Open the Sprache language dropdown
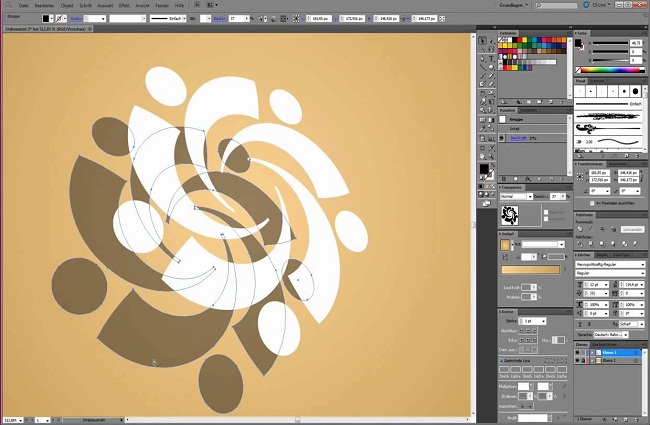This screenshot has width=650, height=425. click(611, 335)
